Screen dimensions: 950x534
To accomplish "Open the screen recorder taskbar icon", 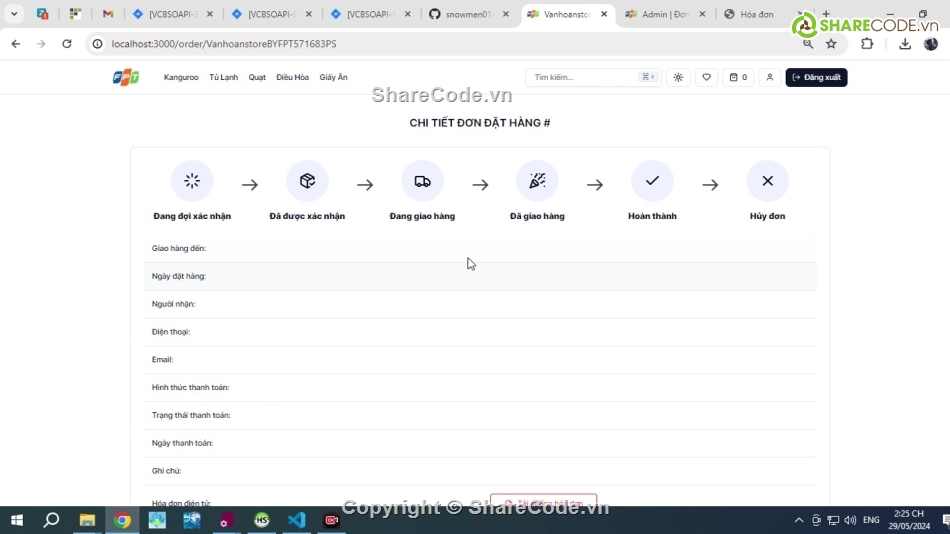I will point(331,520).
